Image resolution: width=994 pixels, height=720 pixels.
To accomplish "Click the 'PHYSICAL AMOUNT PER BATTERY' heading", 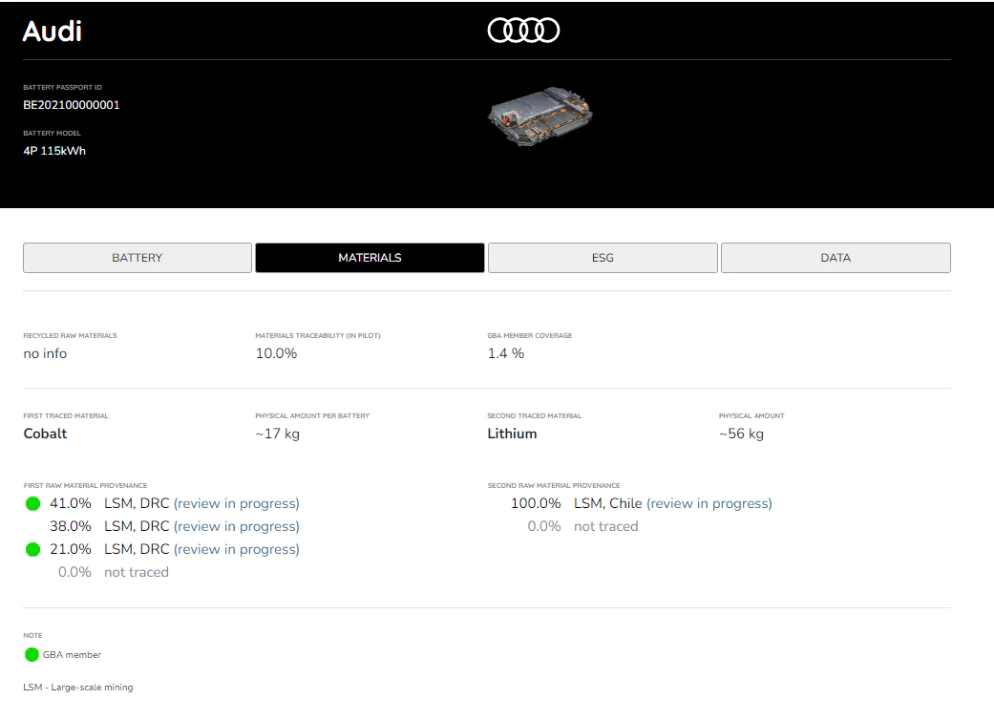I will pyautogui.click(x=313, y=416).
